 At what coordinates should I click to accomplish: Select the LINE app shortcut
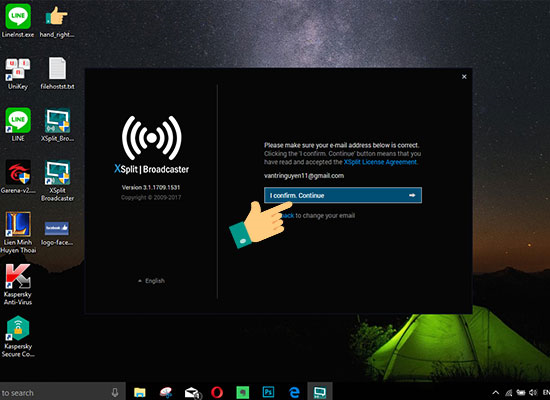(x=18, y=125)
